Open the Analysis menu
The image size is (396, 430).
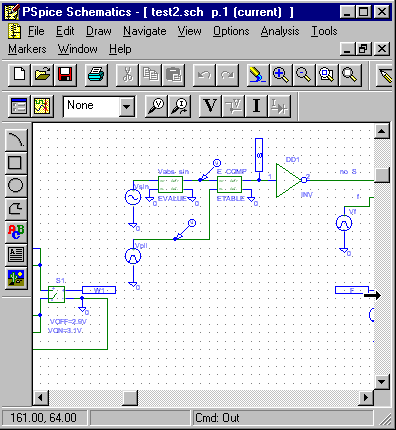(280, 31)
